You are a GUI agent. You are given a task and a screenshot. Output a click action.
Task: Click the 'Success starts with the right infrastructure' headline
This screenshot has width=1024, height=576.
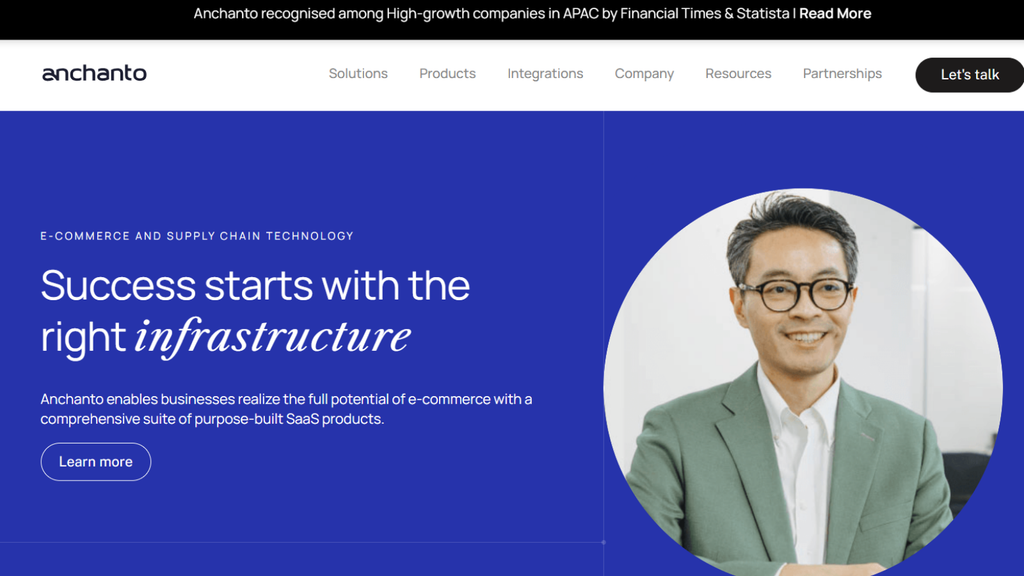255,312
